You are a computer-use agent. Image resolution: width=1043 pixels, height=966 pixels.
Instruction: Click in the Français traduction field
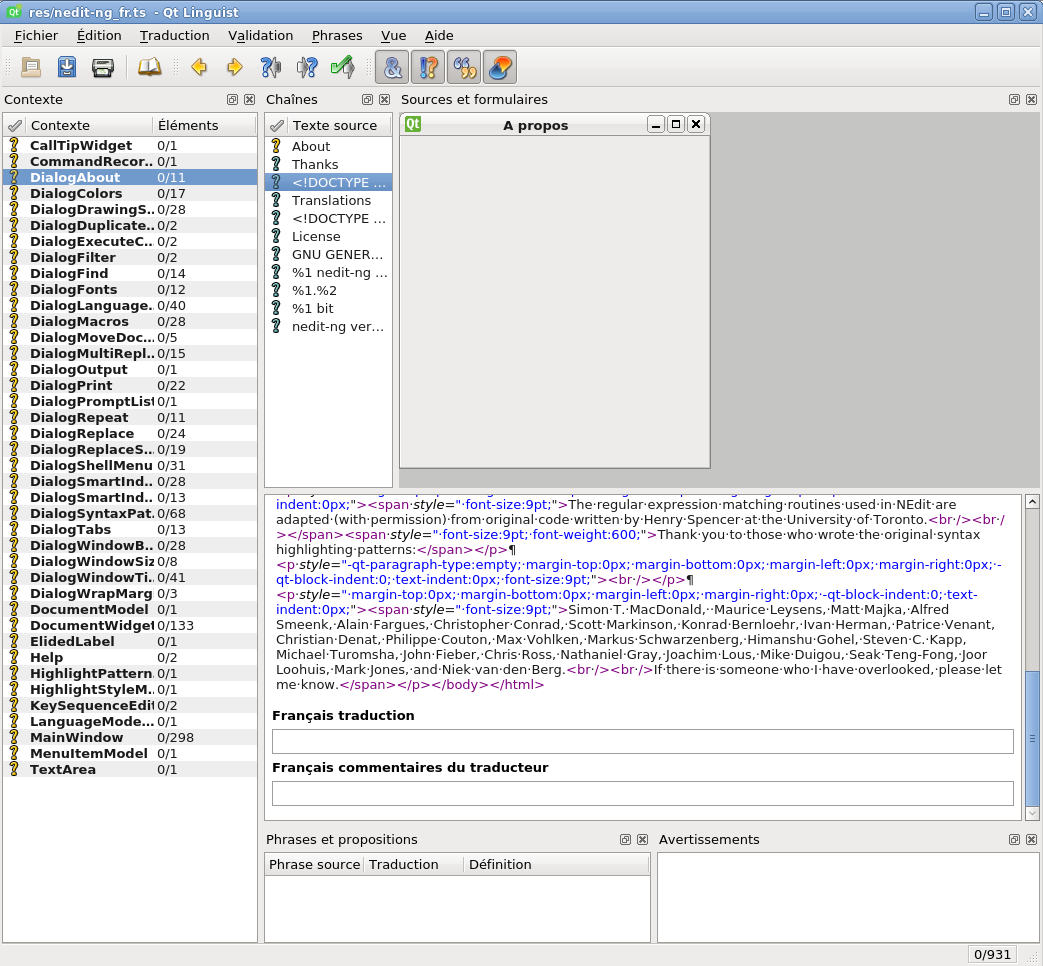point(643,741)
